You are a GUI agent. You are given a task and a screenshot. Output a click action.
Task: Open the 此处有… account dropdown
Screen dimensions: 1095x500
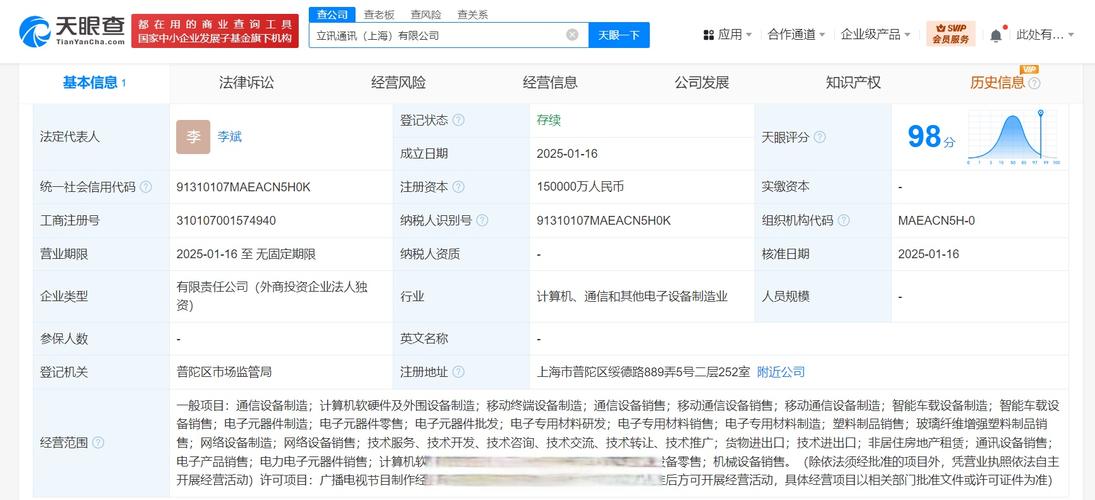pos(1045,34)
